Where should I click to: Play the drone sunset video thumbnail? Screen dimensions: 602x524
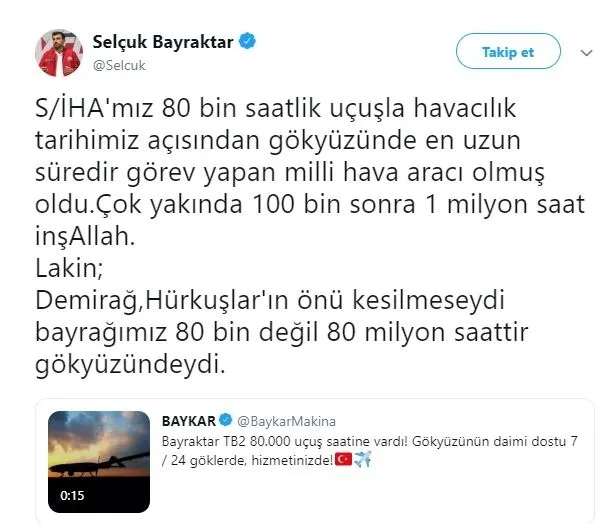click(x=99, y=462)
